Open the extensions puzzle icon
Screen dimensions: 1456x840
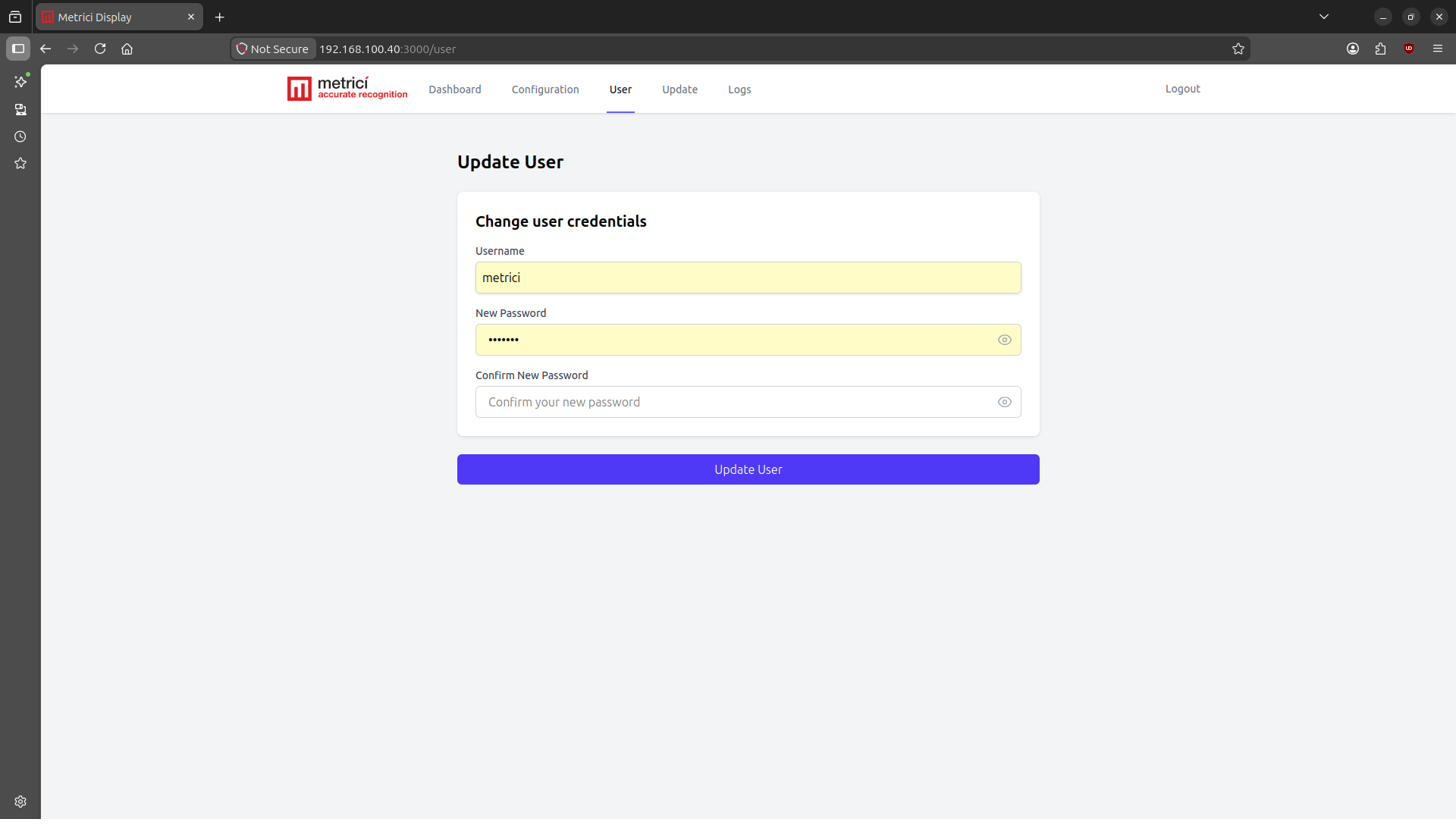click(x=1381, y=49)
